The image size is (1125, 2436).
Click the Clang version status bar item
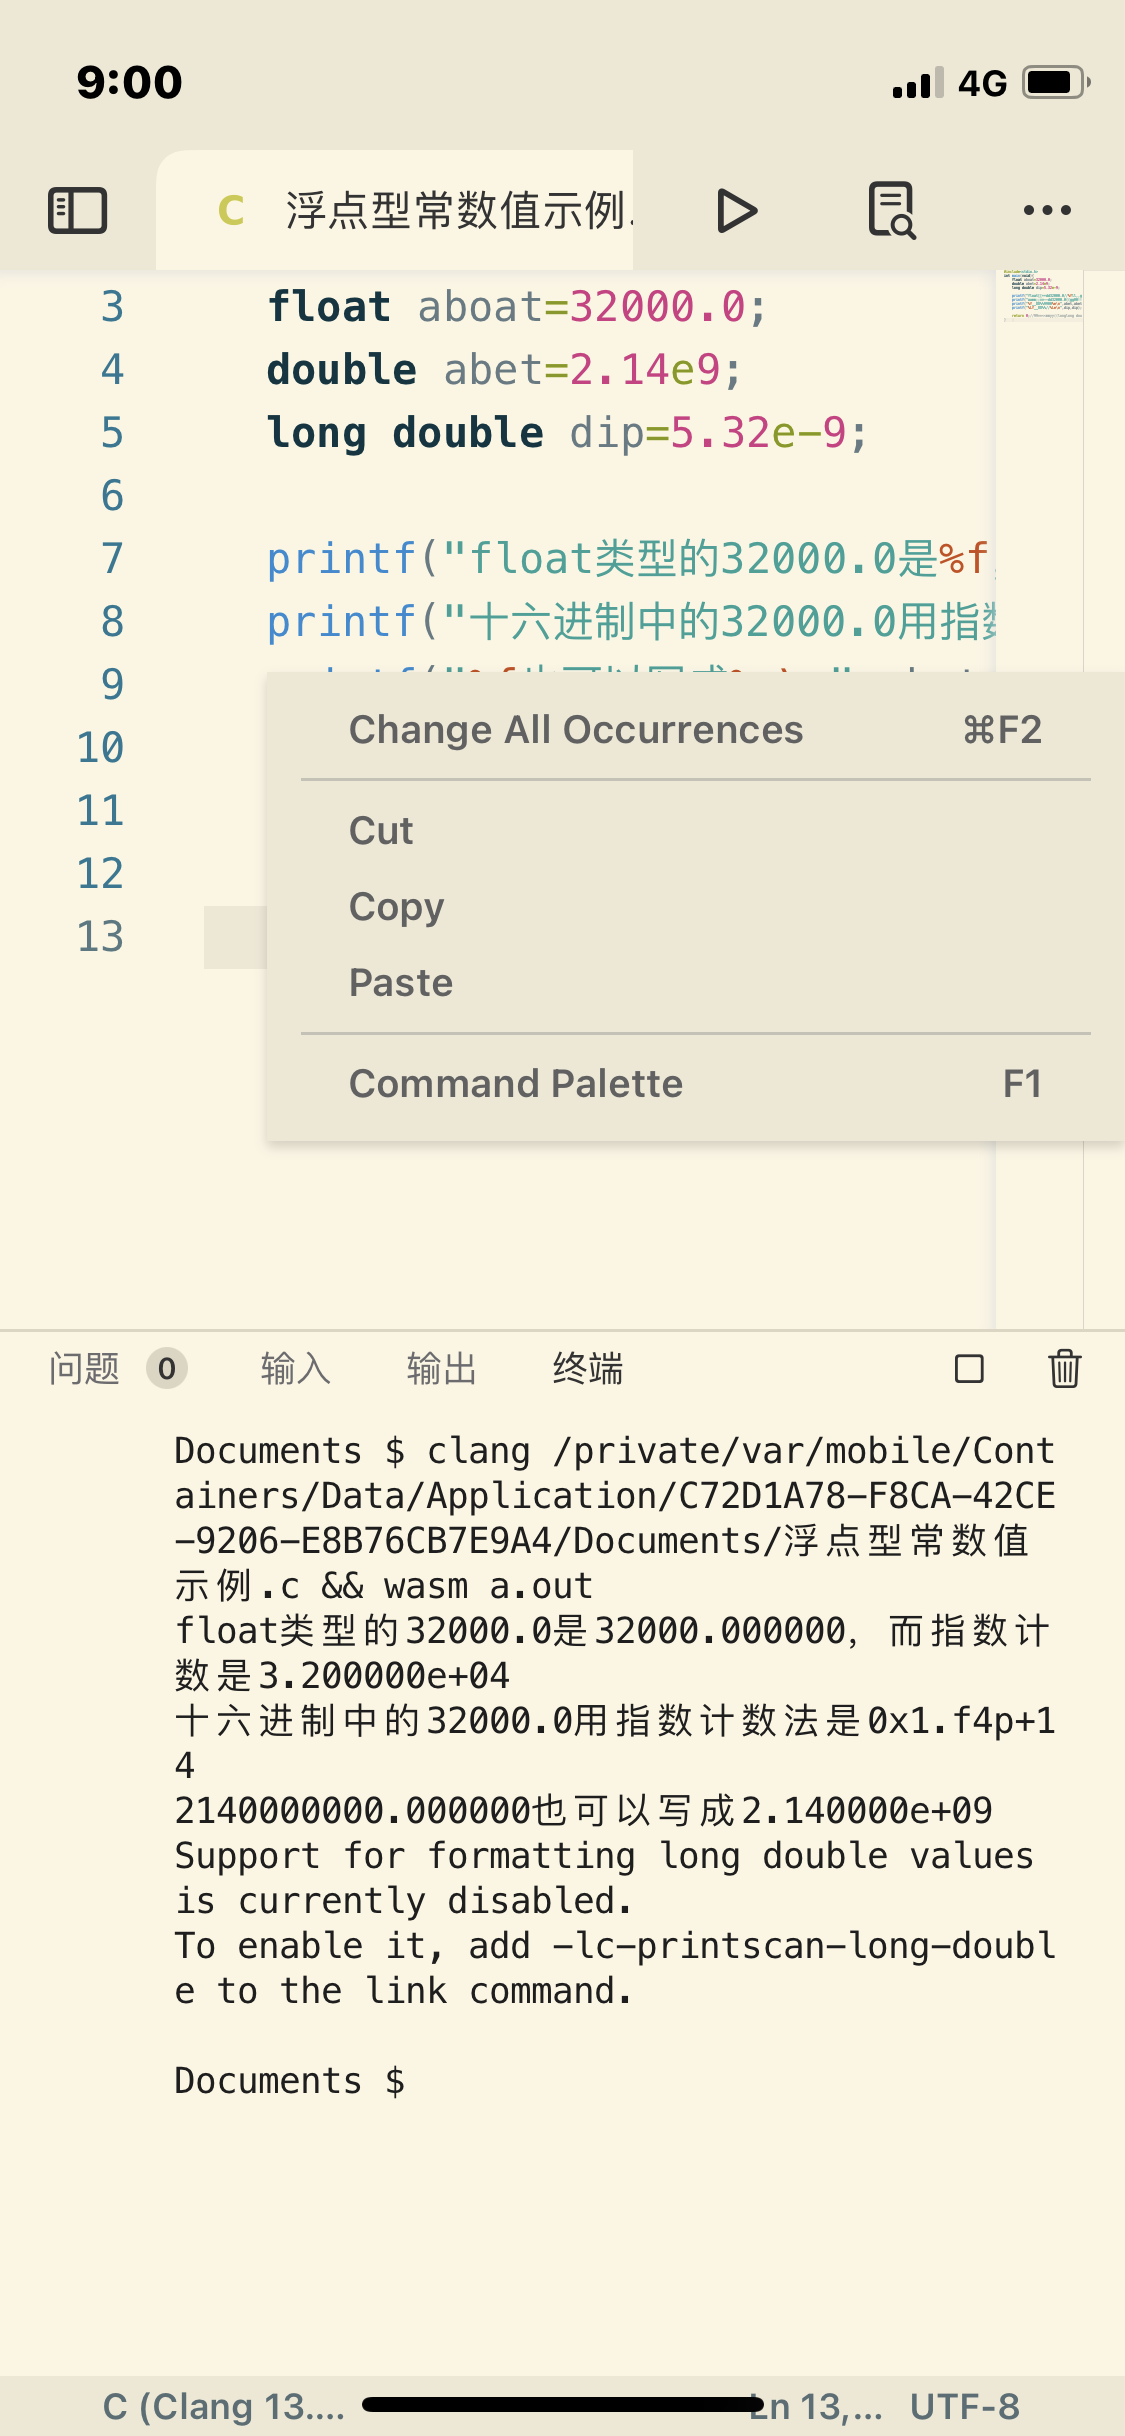(x=222, y=2405)
